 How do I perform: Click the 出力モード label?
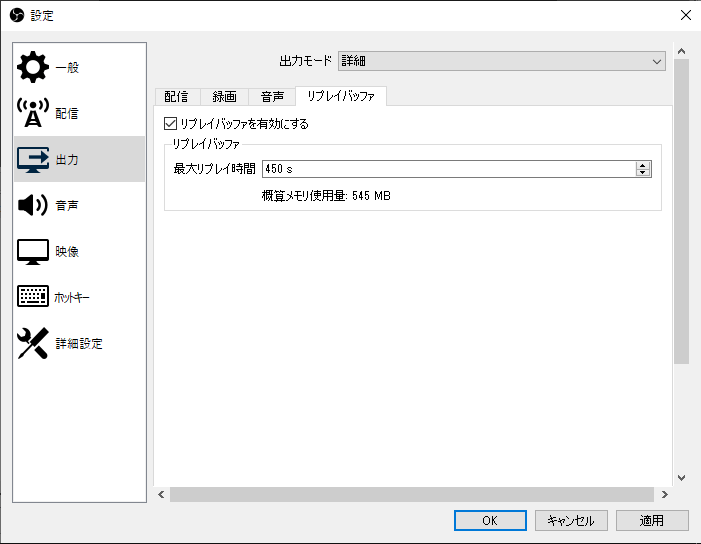click(305, 61)
